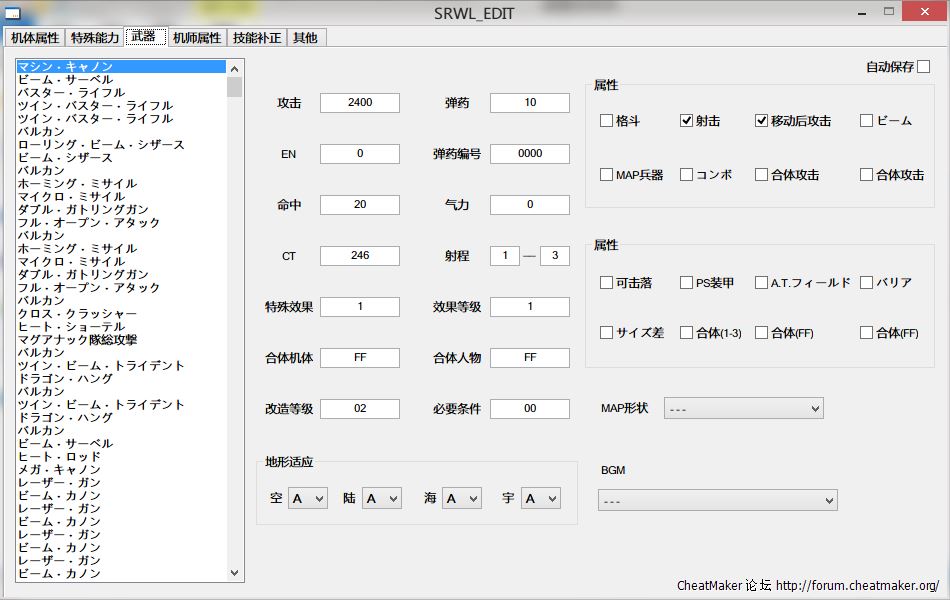
Task: Go to the 特殊能力 tab
Action: (95, 38)
